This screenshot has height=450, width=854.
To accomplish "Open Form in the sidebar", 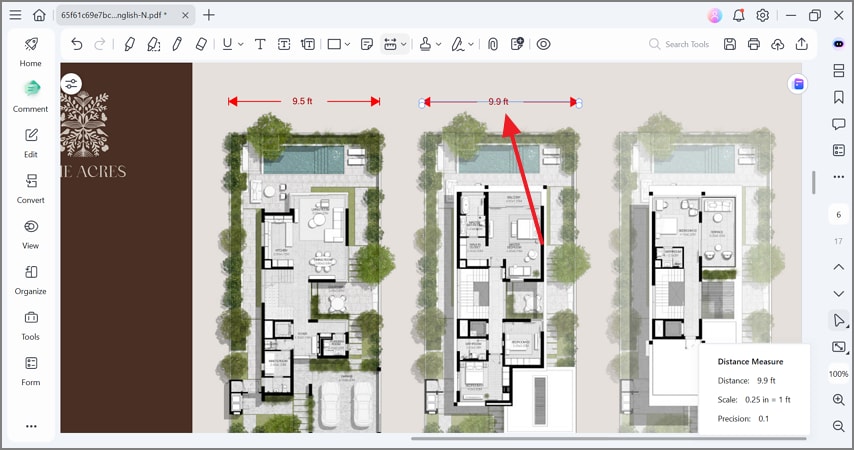I will tap(30, 371).
